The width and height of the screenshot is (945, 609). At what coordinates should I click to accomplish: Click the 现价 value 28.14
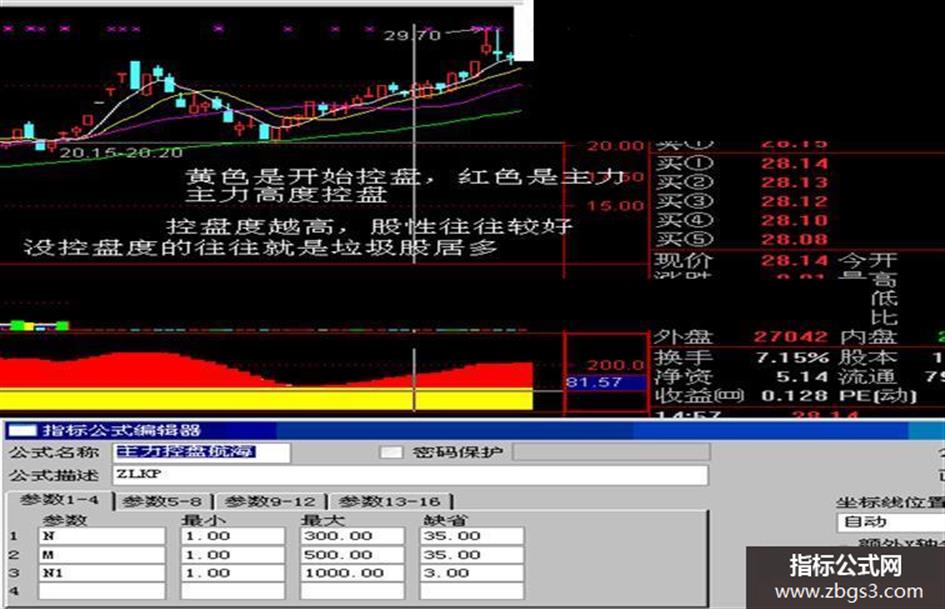(x=794, y=260)
